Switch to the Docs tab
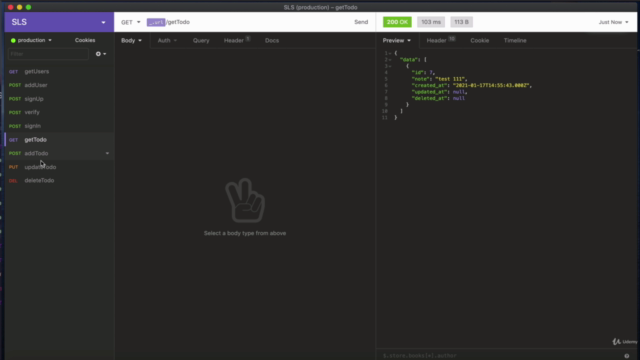 point(272,40)
